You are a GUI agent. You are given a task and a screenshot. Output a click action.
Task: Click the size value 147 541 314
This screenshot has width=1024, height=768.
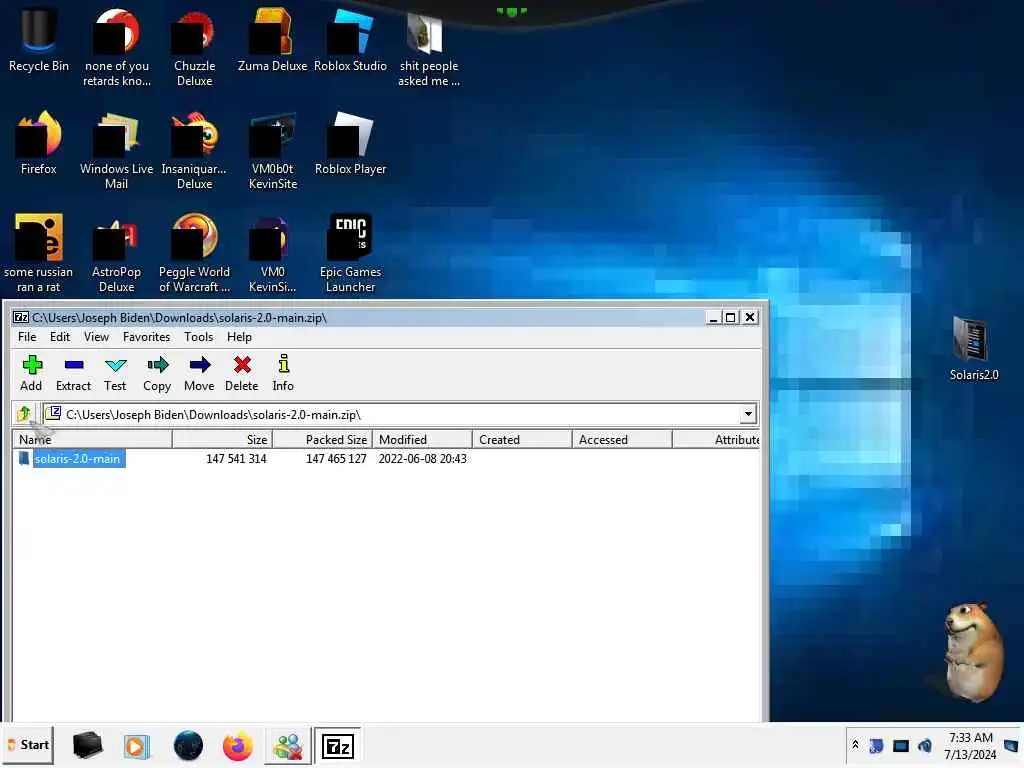[x=236, y=458]
